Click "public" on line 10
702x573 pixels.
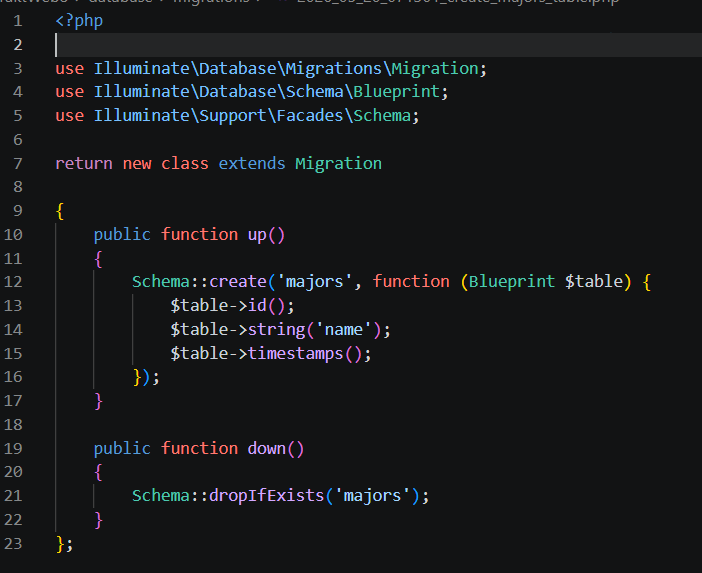point(122,235)
